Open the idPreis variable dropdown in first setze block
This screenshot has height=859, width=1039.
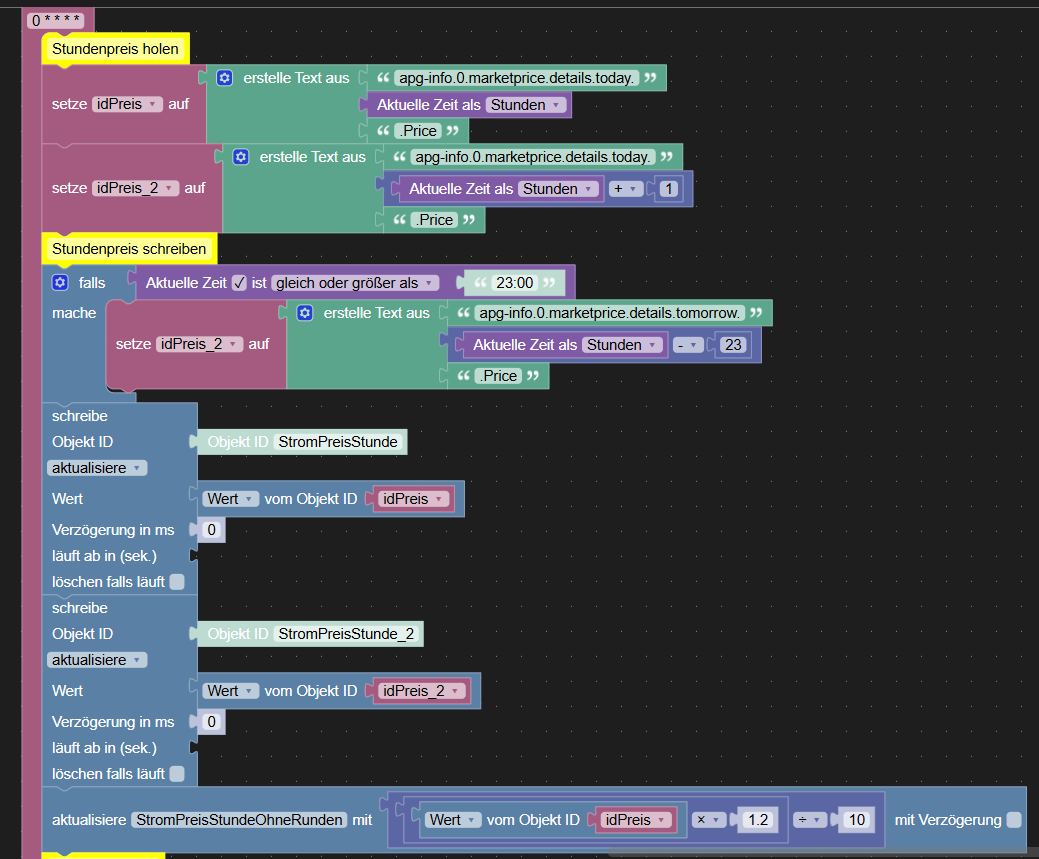click(x=127, y=104)
